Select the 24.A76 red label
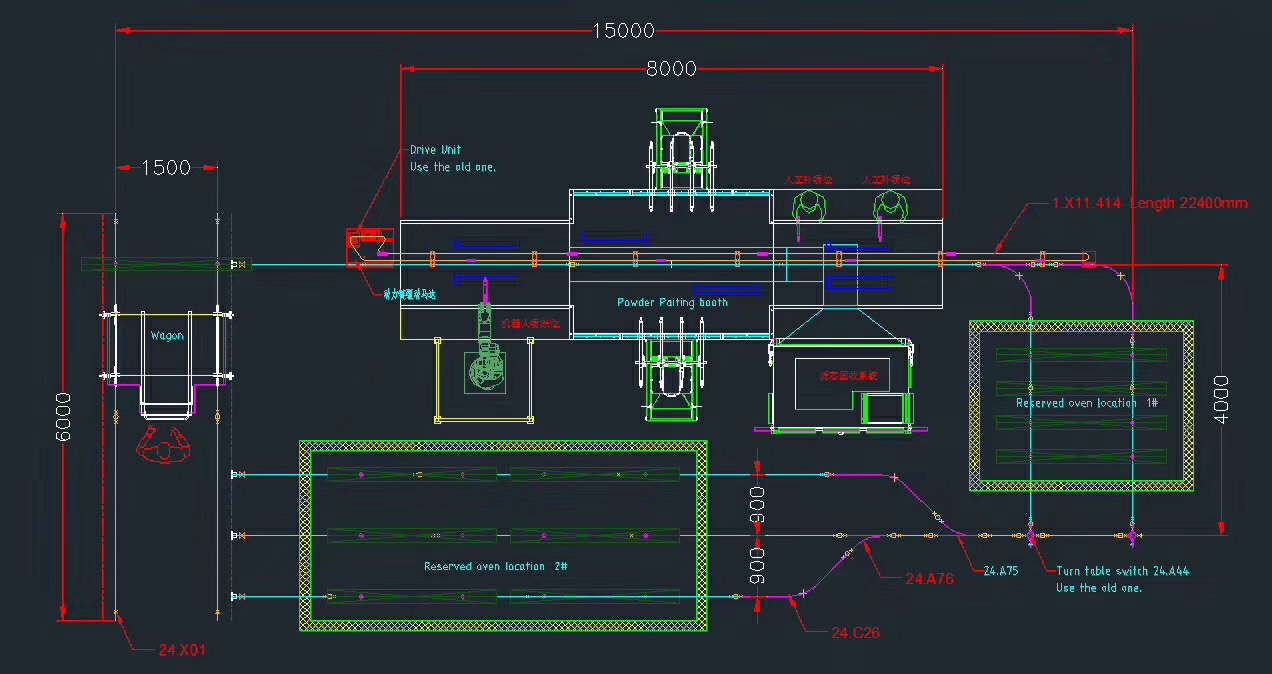 click(x=930, y=578)
